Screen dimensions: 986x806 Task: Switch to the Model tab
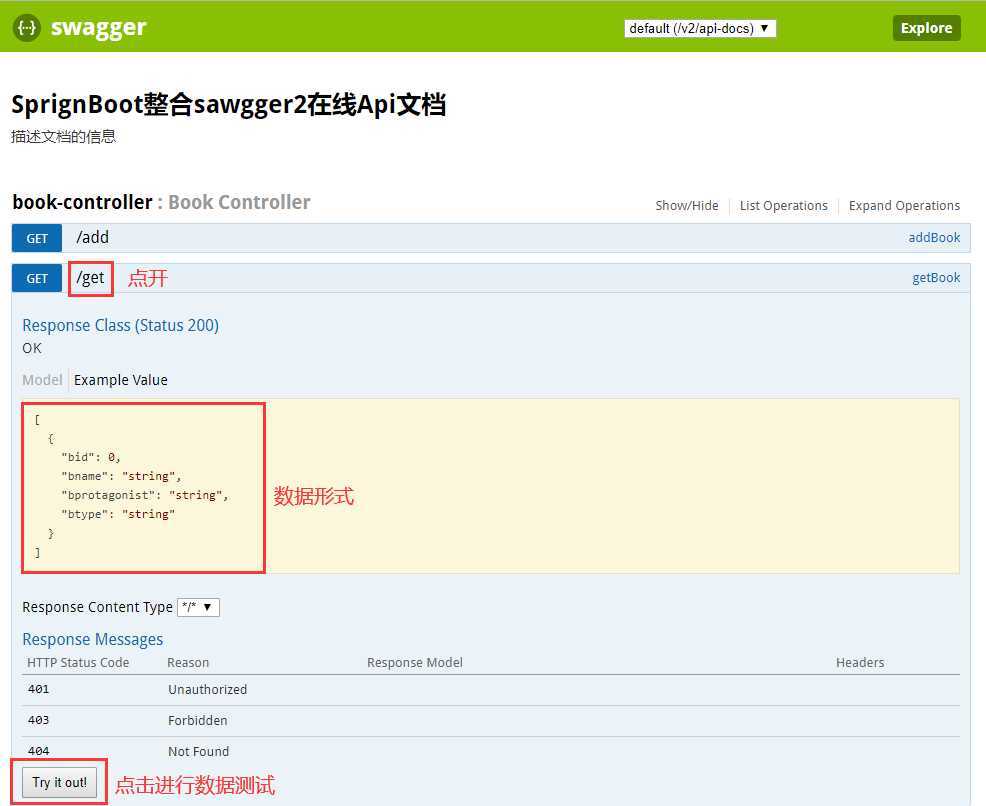coord(42,380)
